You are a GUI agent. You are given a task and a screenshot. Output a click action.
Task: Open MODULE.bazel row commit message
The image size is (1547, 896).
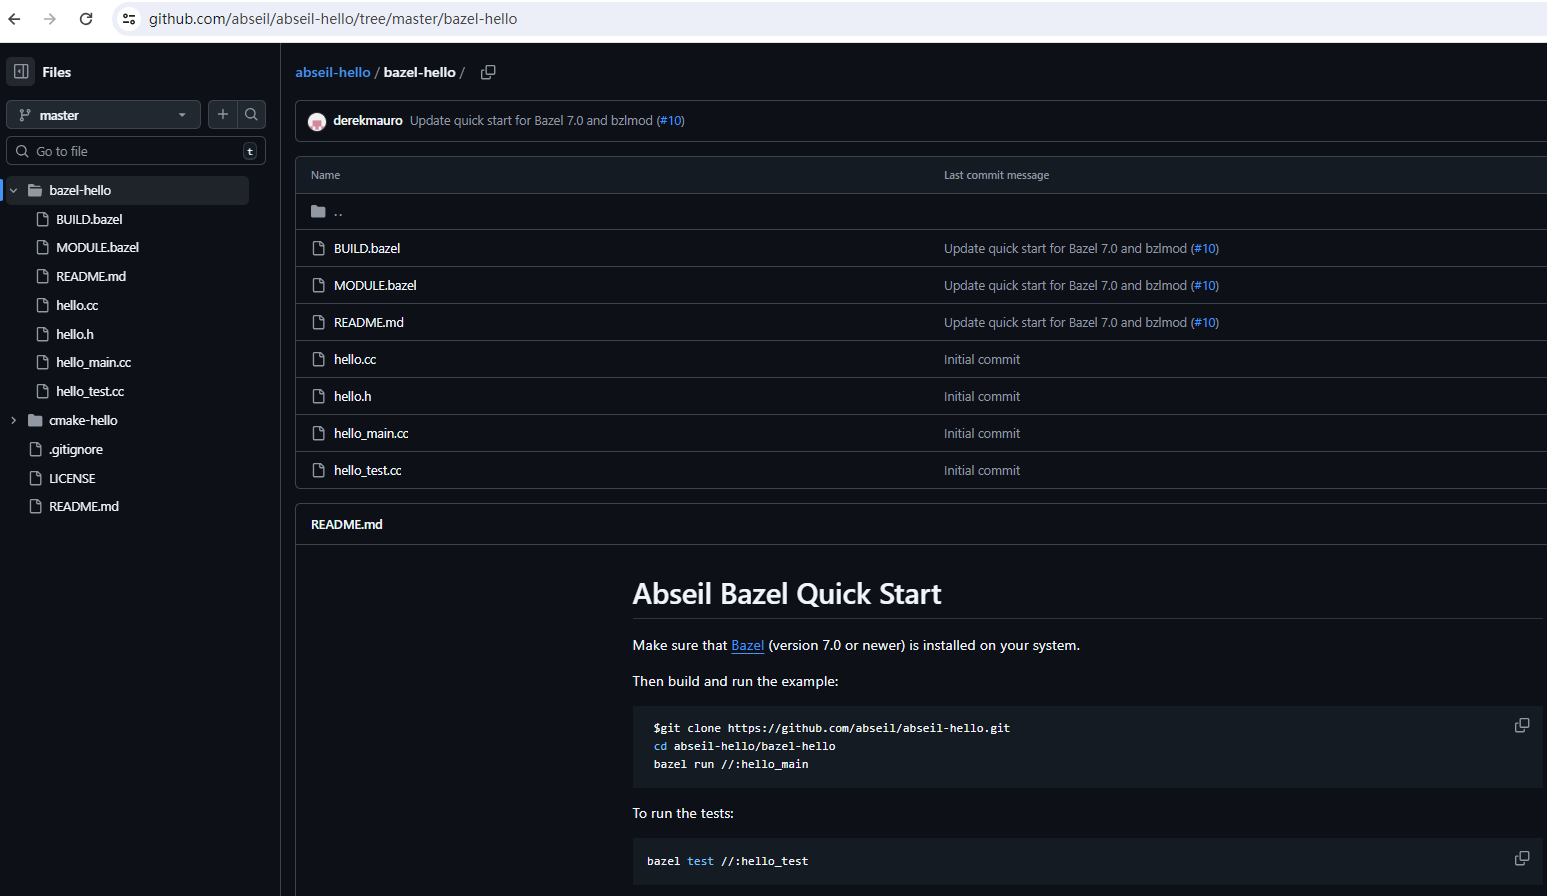(x=1065, y=285)
